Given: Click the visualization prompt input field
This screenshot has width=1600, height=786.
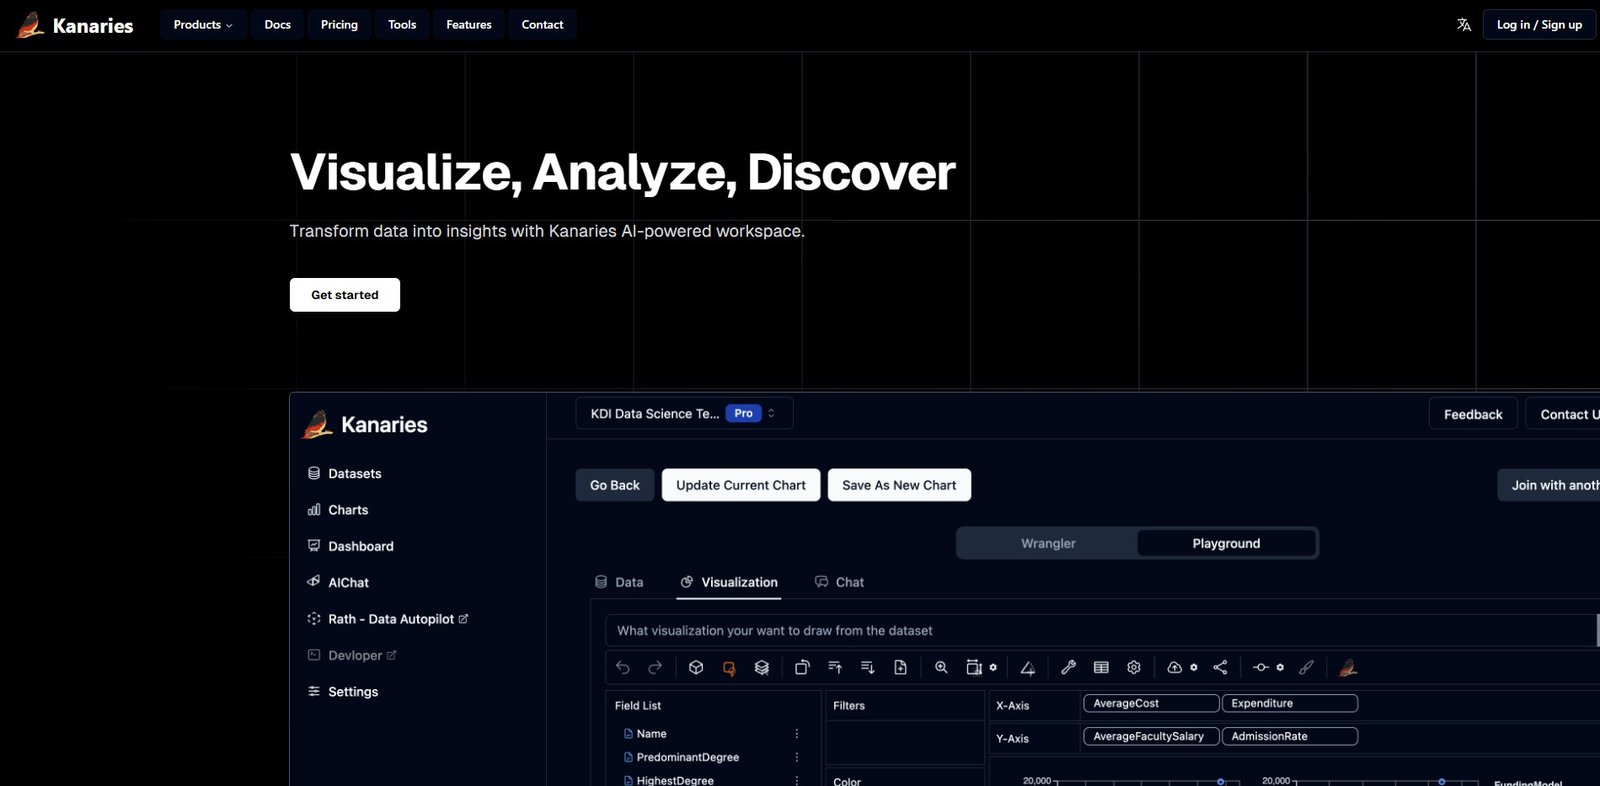Looking at the screenshot, I should pyautogui.click(x=1100, y=631).
